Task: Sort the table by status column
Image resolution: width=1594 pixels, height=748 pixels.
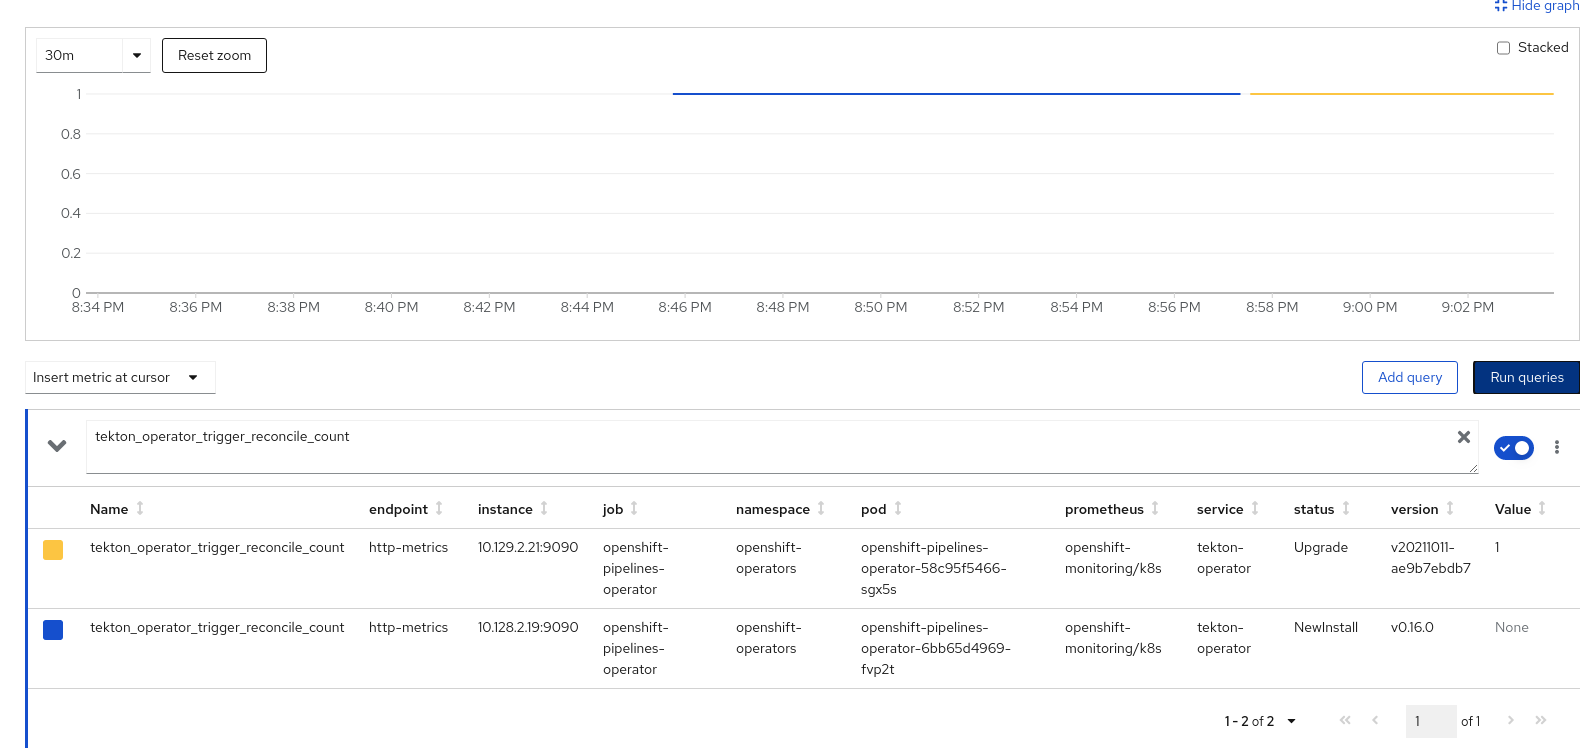Action: pyautogui.click(x=1314, y=509)
